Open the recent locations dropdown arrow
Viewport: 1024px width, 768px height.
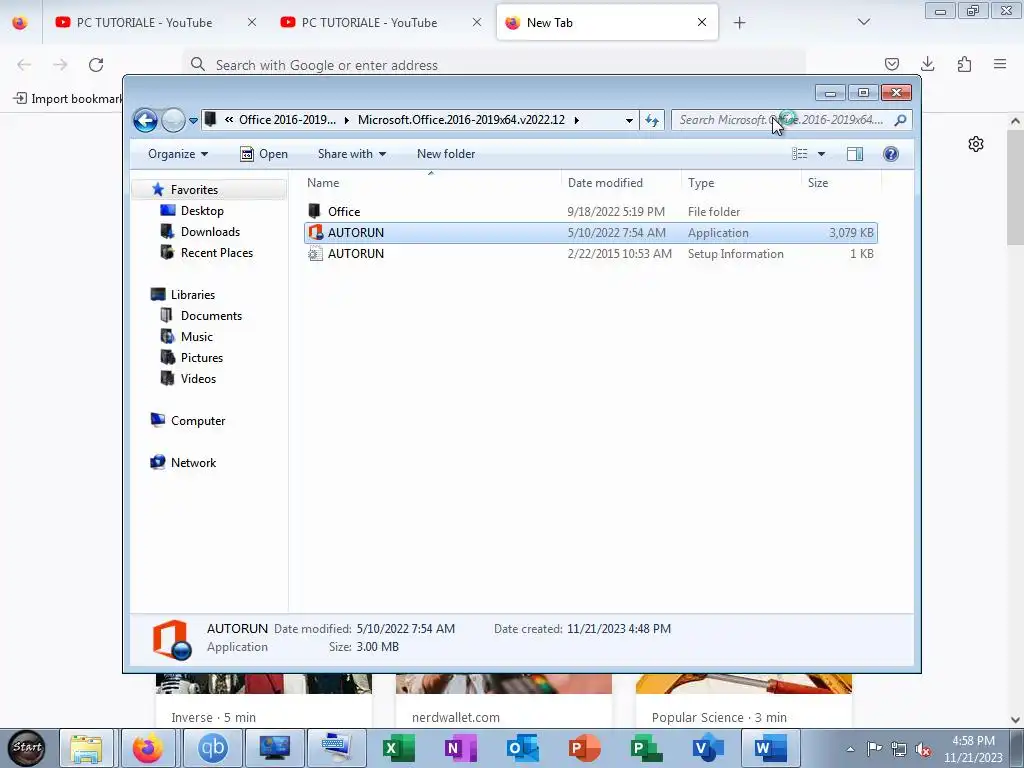[x=193, y=121]
